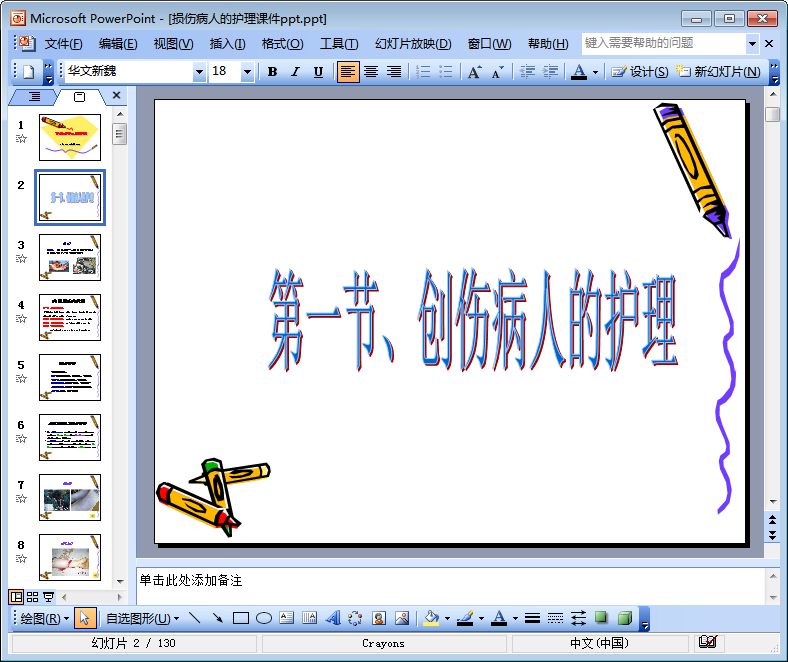
Task: Switch to normal view button
Action: (17, 597)
